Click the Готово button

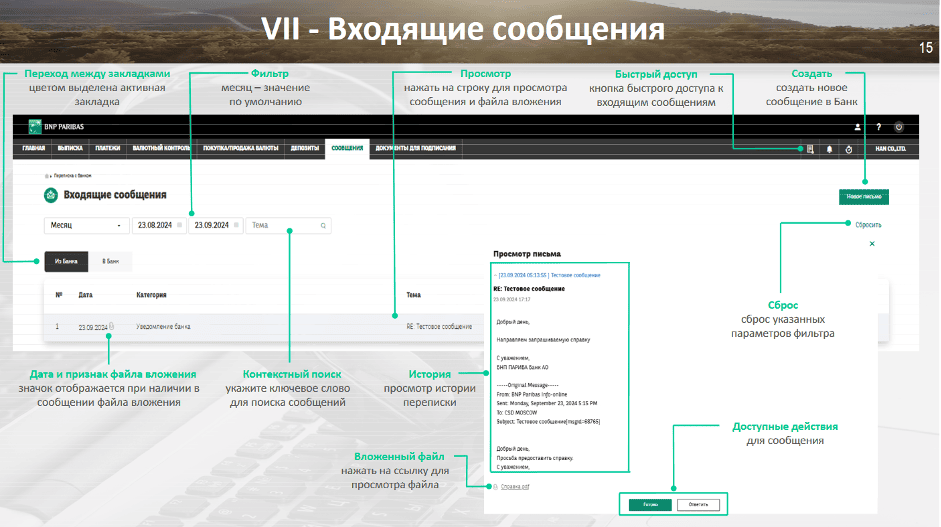click(650, 505)
